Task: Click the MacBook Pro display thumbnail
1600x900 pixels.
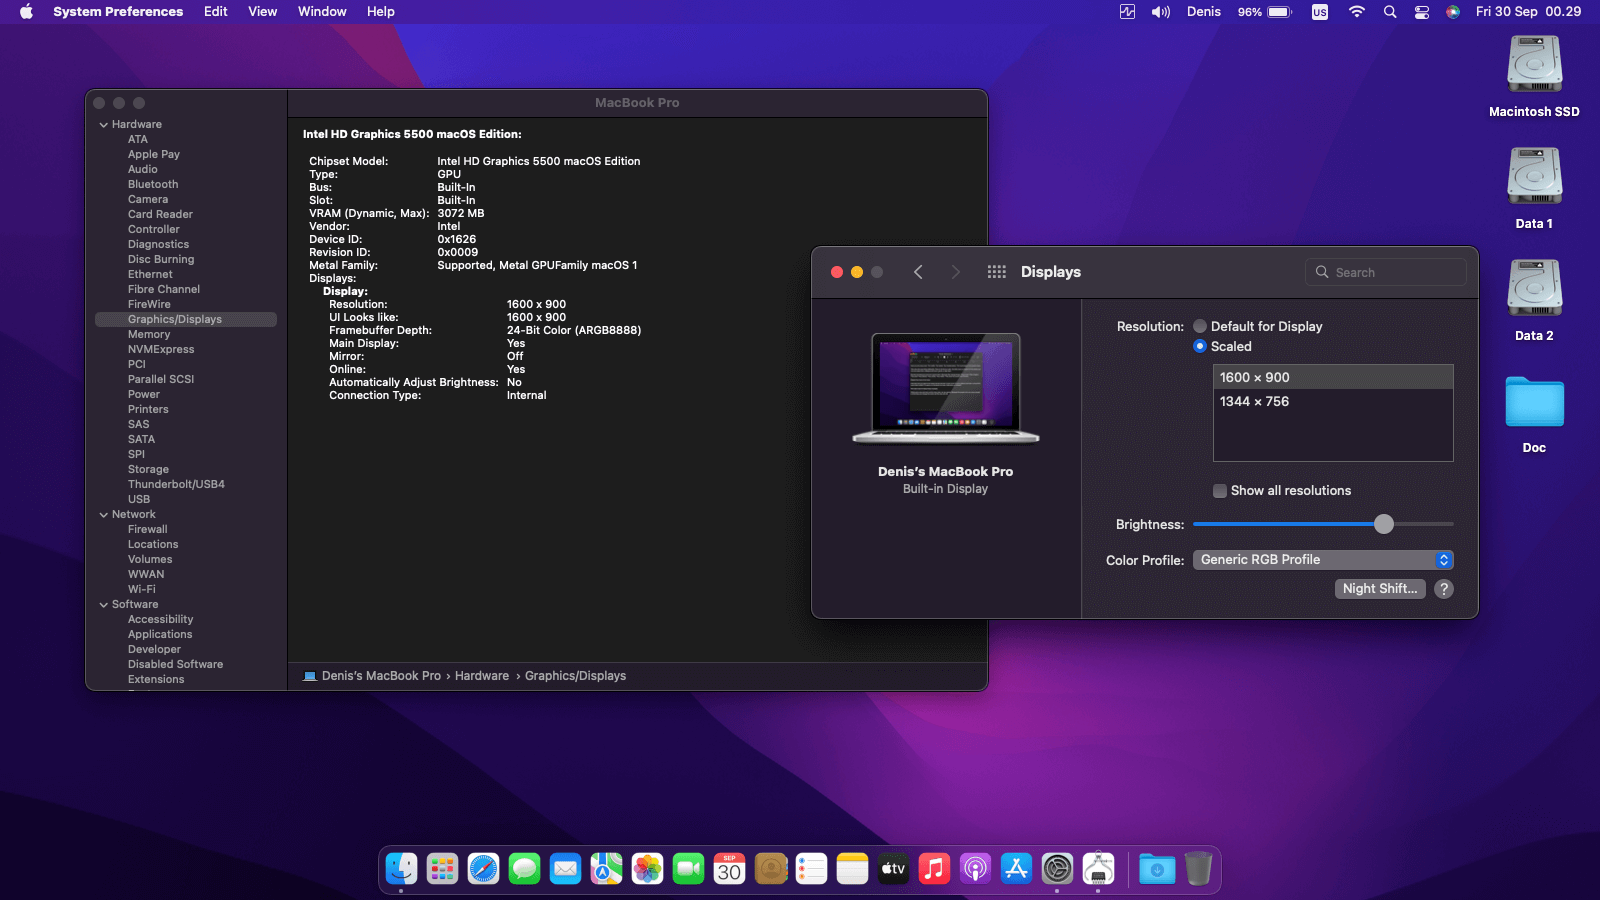Action: [945, 388]
